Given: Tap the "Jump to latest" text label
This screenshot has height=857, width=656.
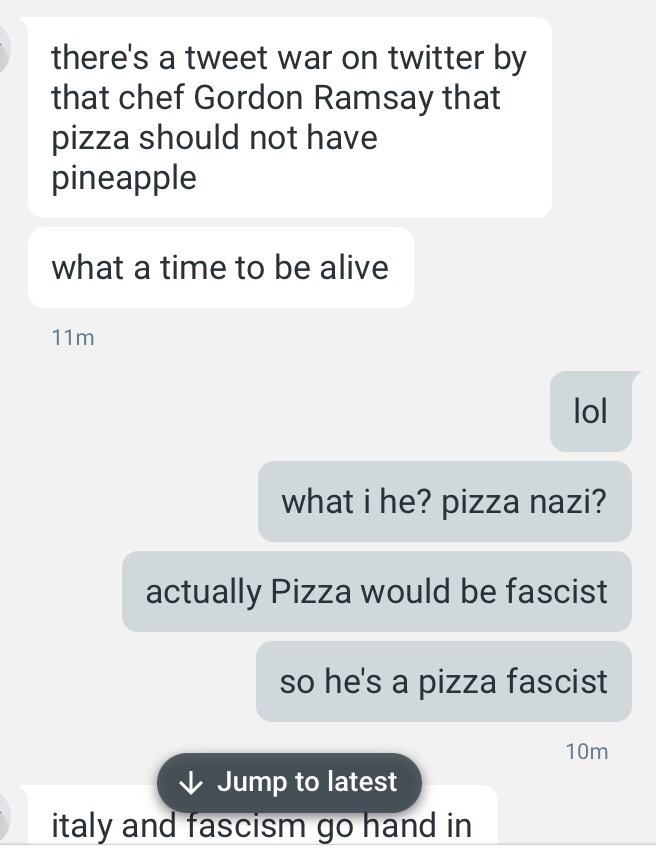Looking at the screenshot, I should coord(307,782).
